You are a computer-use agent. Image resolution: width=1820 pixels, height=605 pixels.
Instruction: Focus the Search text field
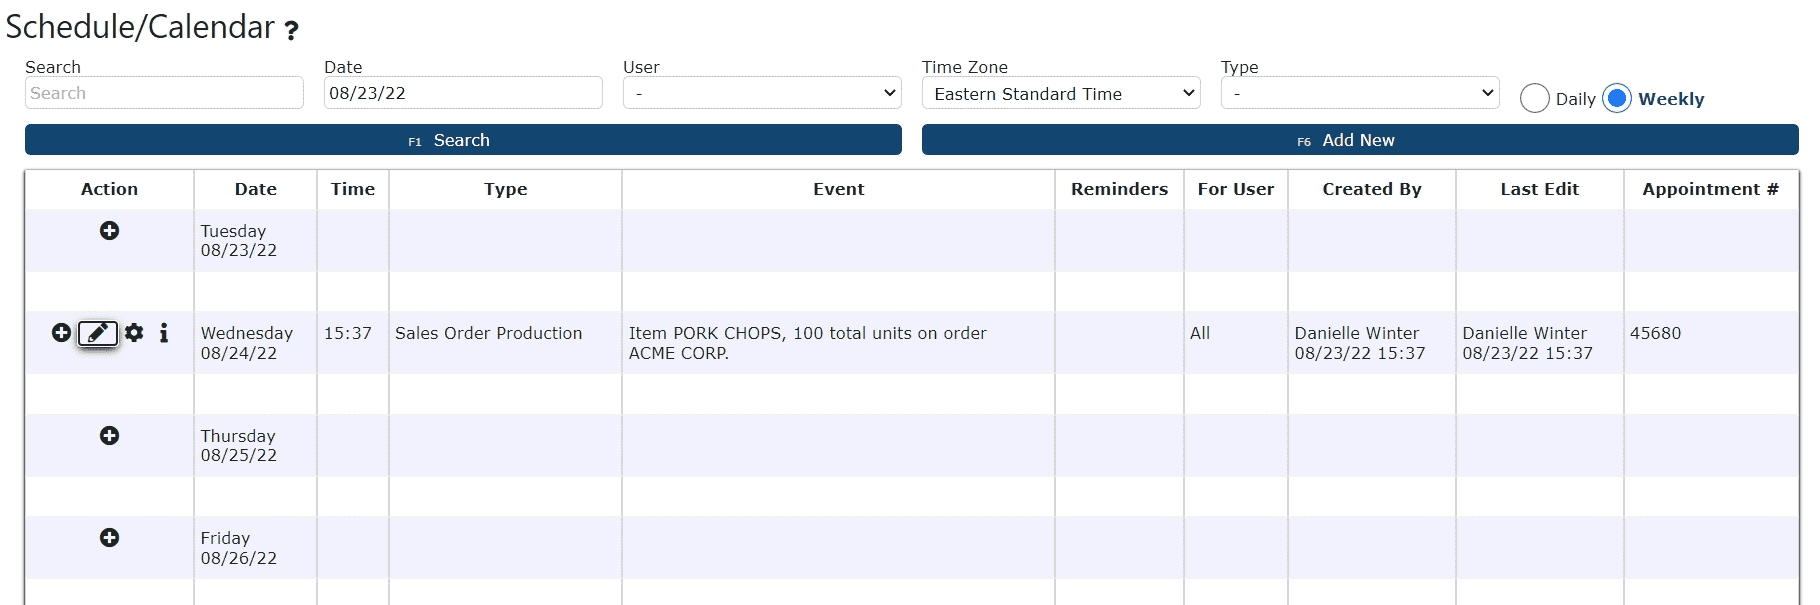tap(164, 93)
